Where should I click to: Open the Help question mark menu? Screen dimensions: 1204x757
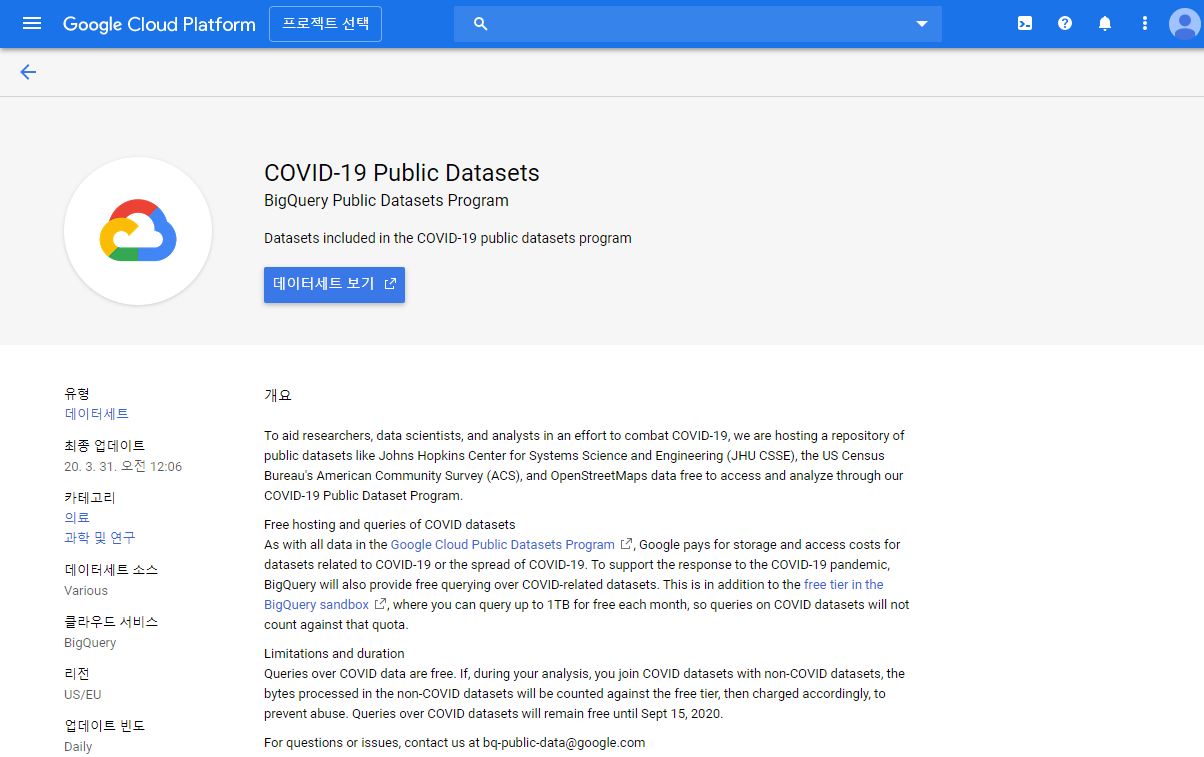pos(1064,23)
